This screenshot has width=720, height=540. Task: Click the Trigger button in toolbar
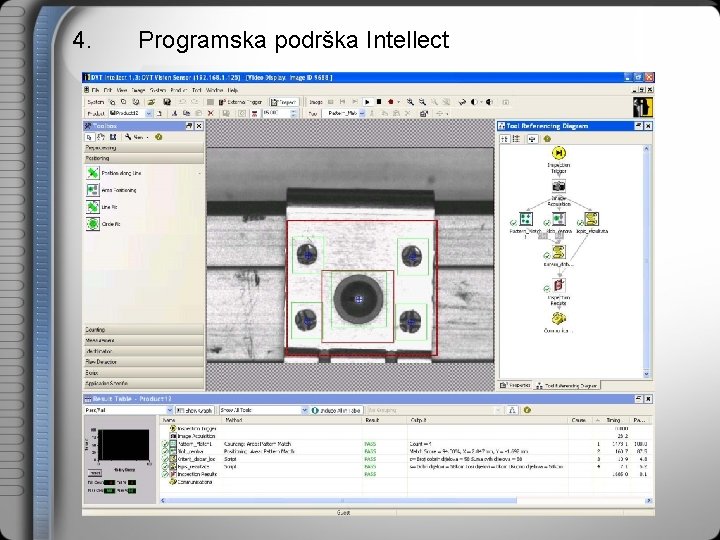(283, 102)
